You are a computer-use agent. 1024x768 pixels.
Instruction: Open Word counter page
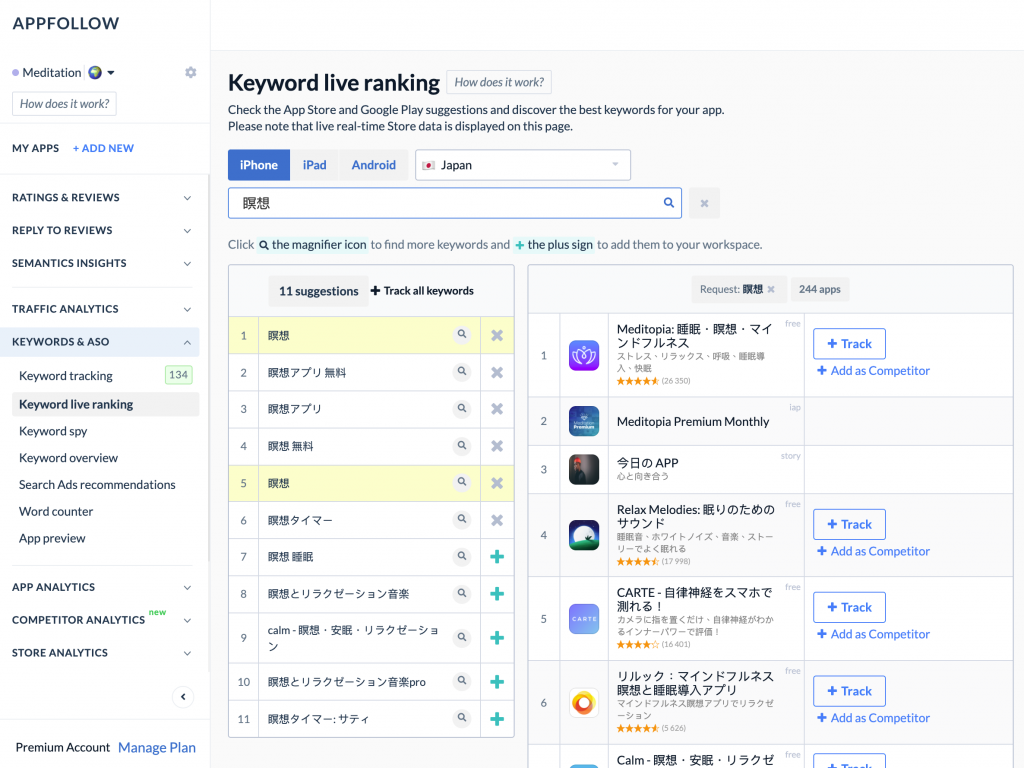[56, 511]
